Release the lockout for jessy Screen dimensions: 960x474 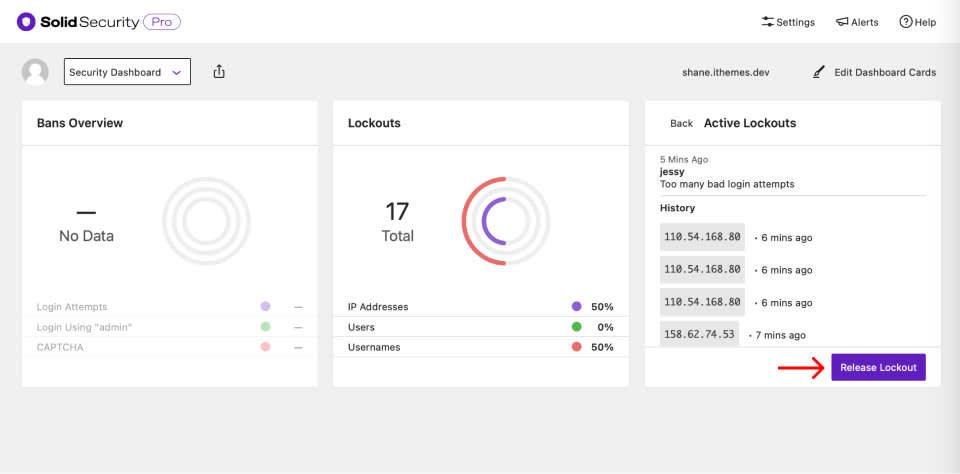878,367
